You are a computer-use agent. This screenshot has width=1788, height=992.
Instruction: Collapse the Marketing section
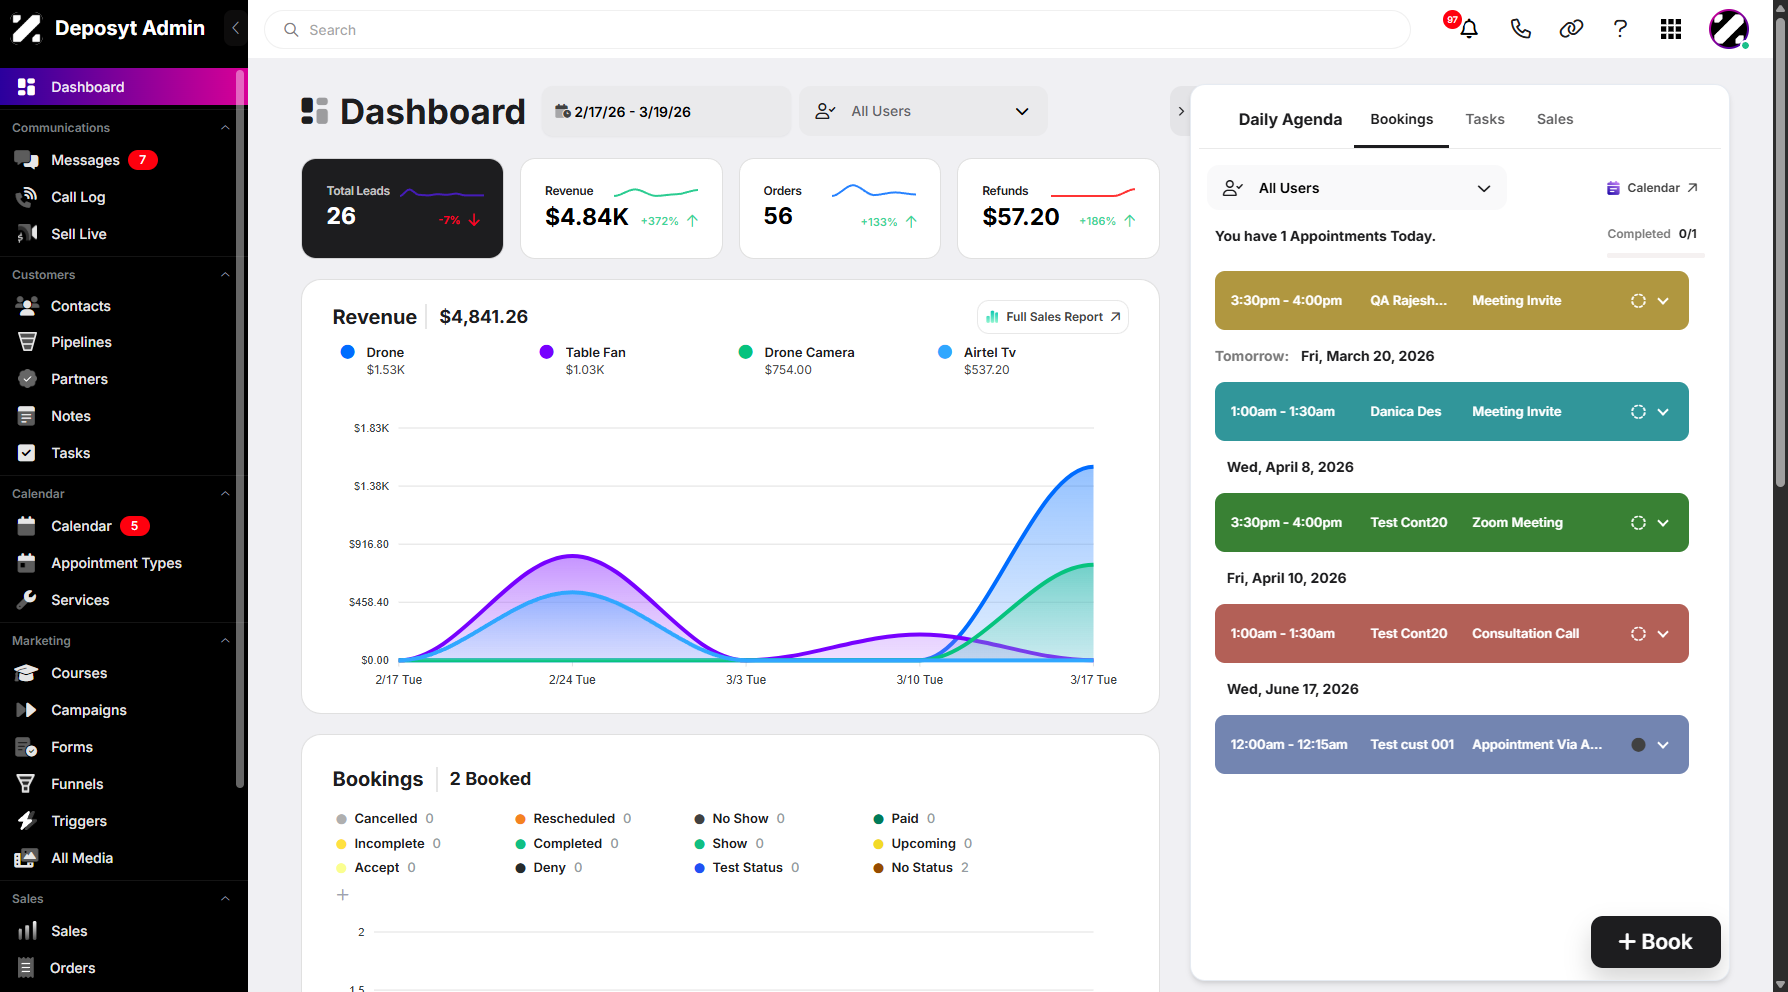225,641
